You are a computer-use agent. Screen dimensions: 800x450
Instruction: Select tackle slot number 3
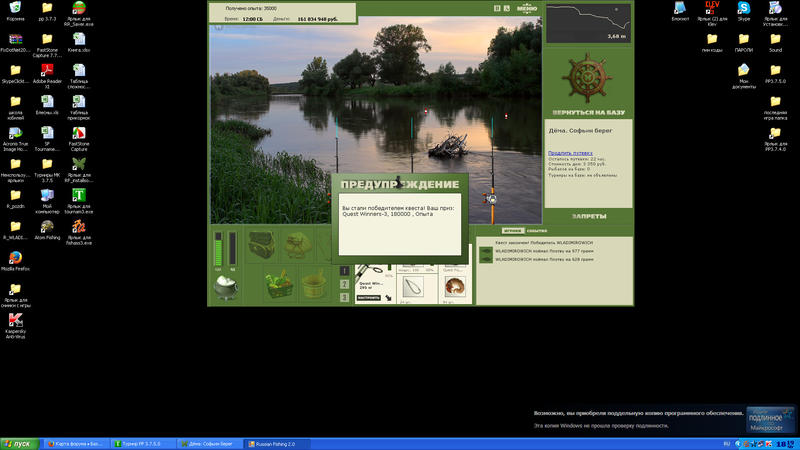(x=344, y=297)
